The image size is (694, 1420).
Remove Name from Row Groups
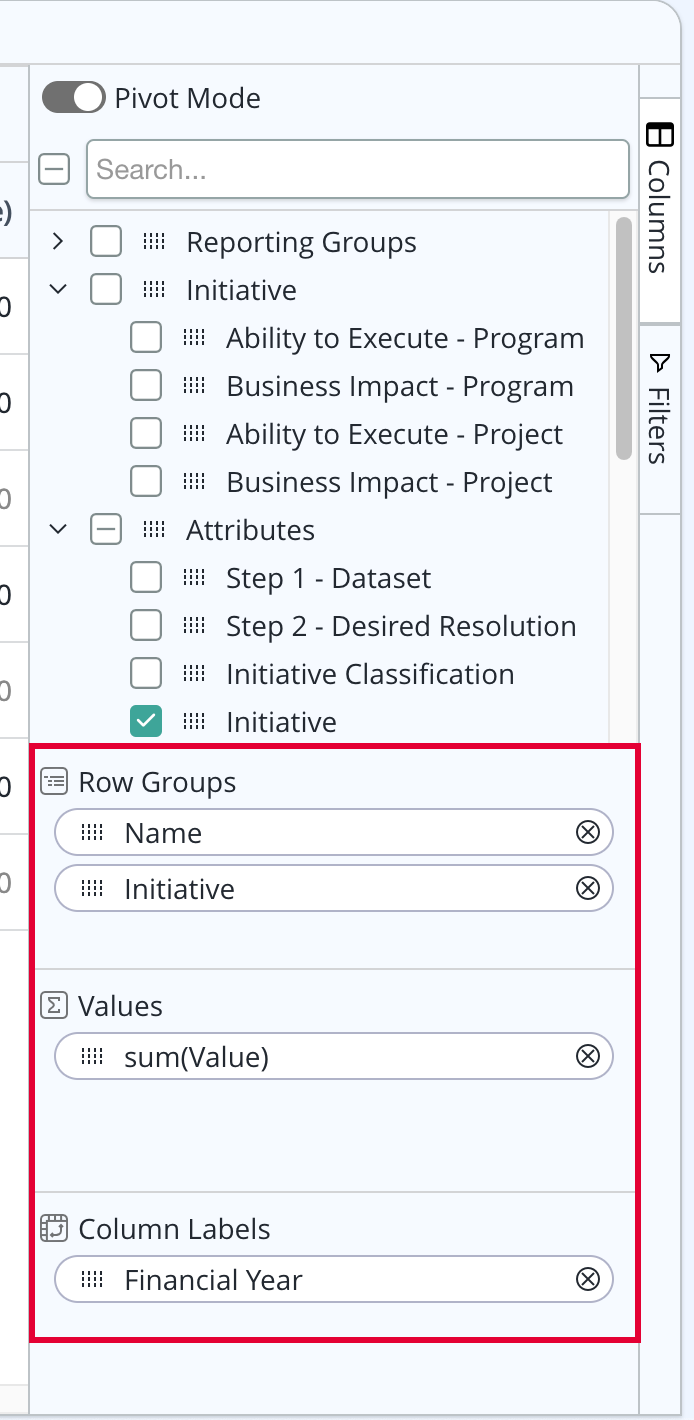click(x=588, y=832)
